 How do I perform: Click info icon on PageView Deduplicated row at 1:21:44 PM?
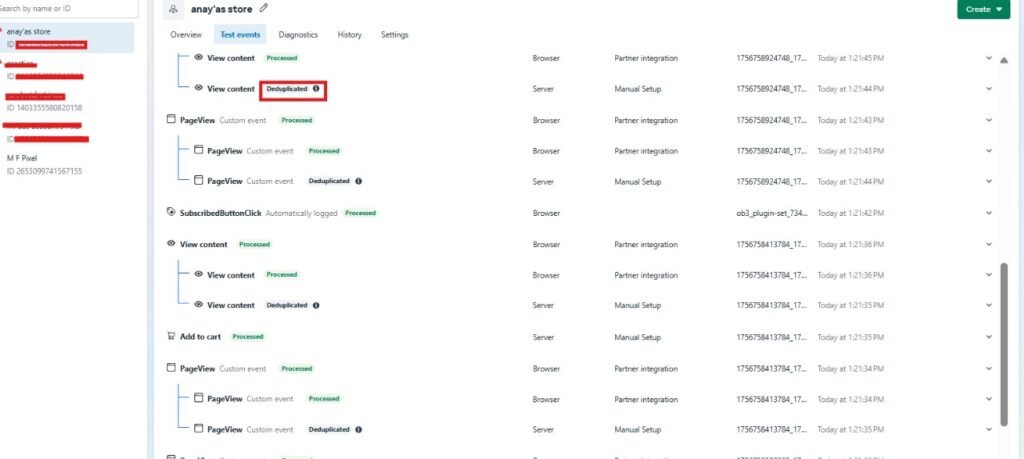358,181
